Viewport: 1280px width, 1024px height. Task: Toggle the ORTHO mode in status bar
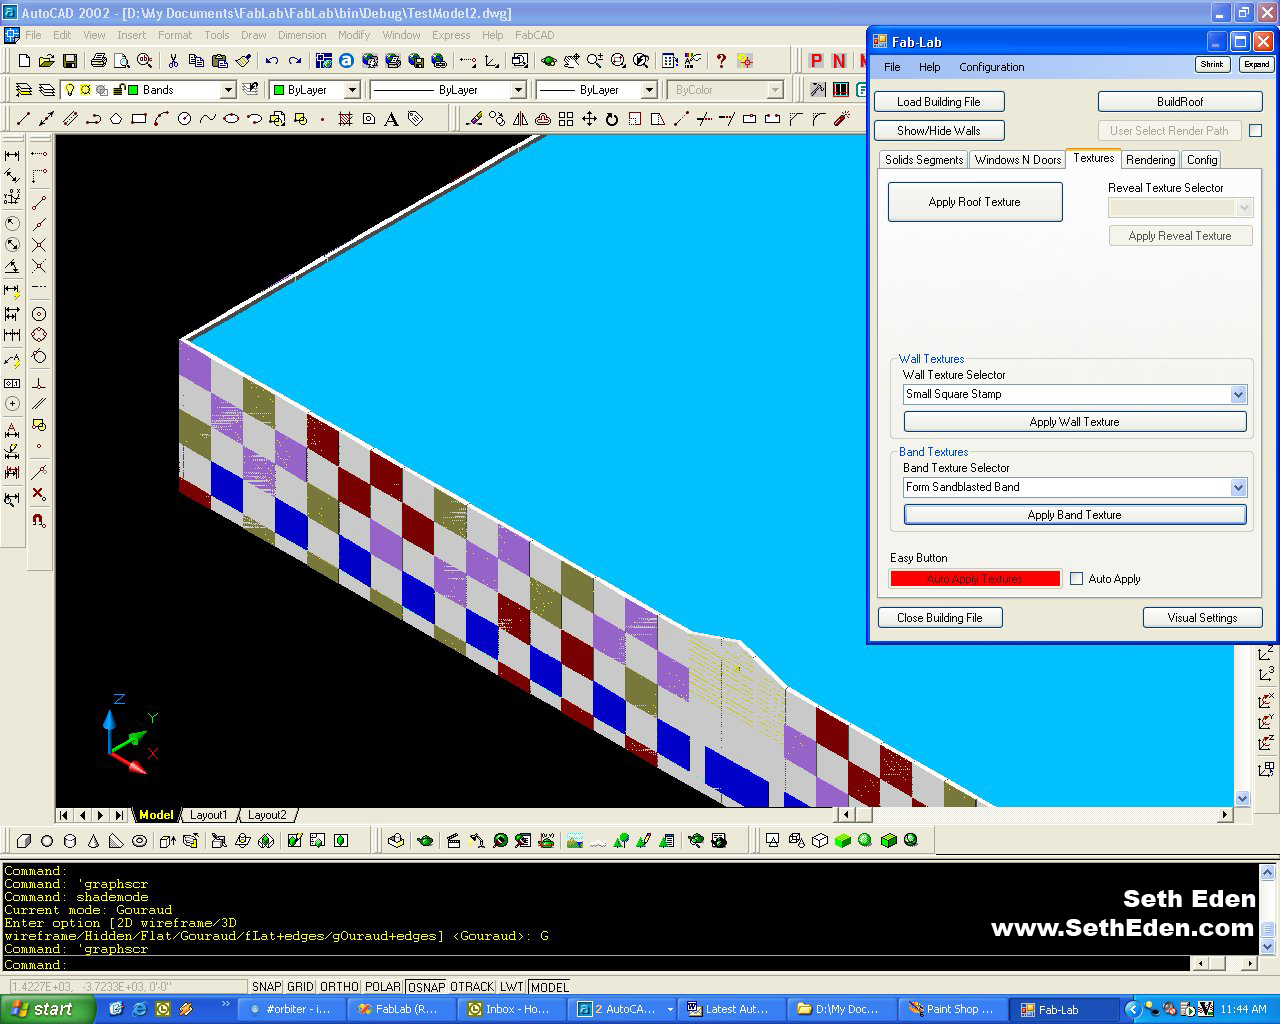[x=339, y=987]
